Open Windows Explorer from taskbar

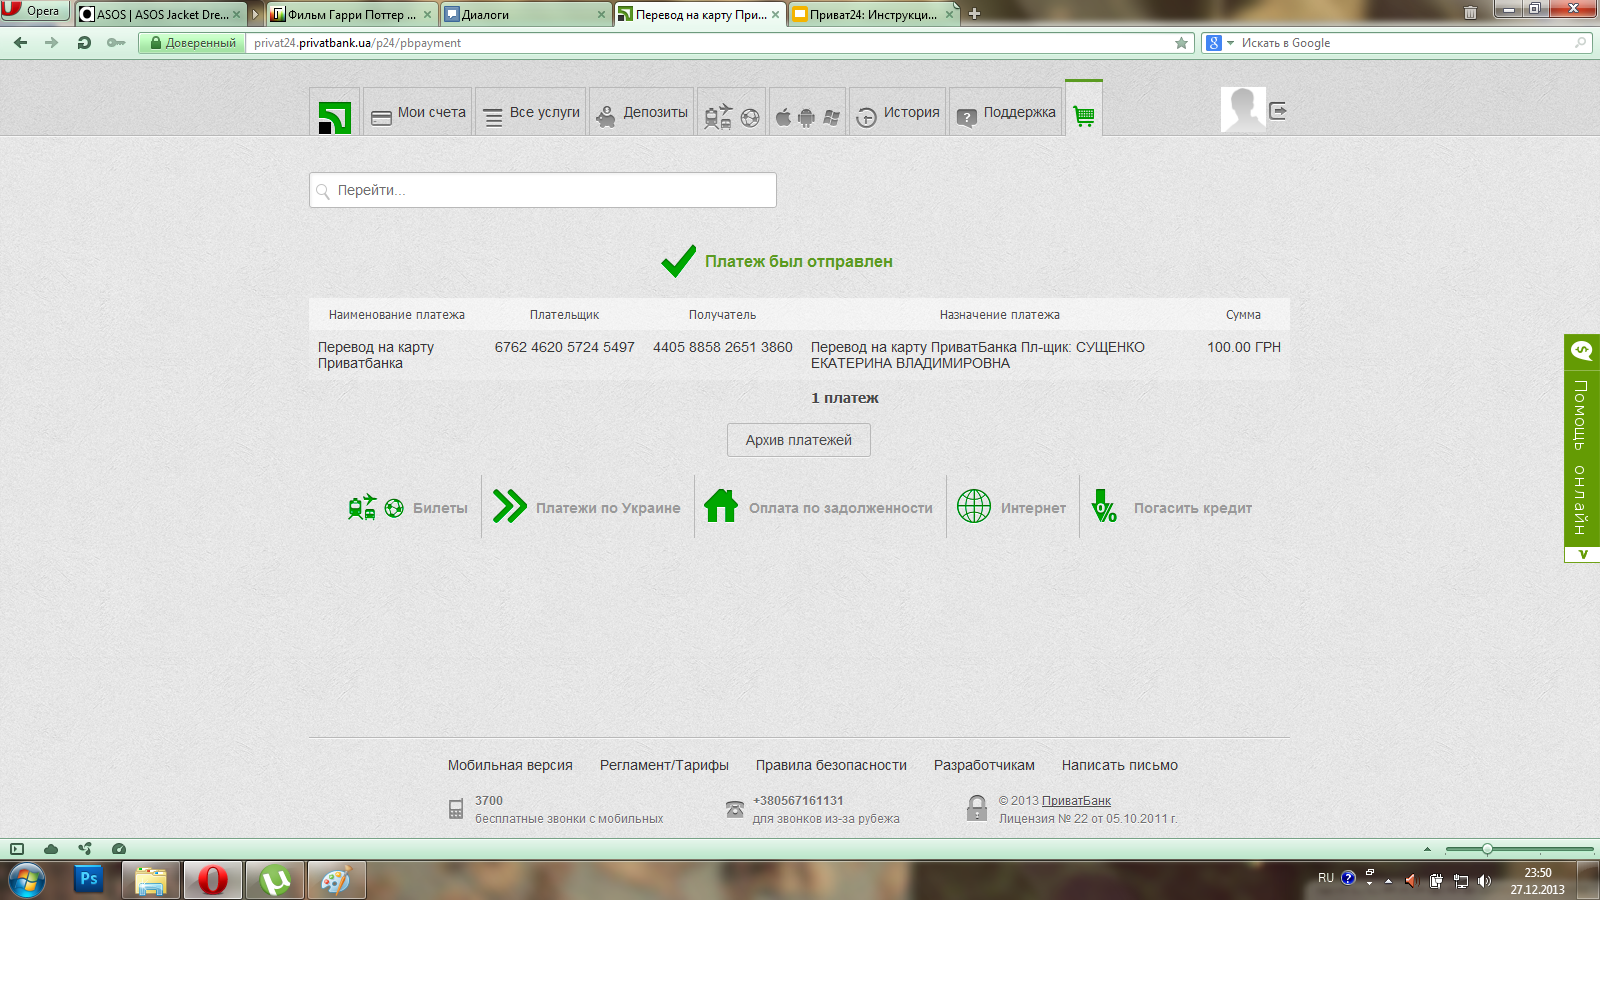[151, 880]
